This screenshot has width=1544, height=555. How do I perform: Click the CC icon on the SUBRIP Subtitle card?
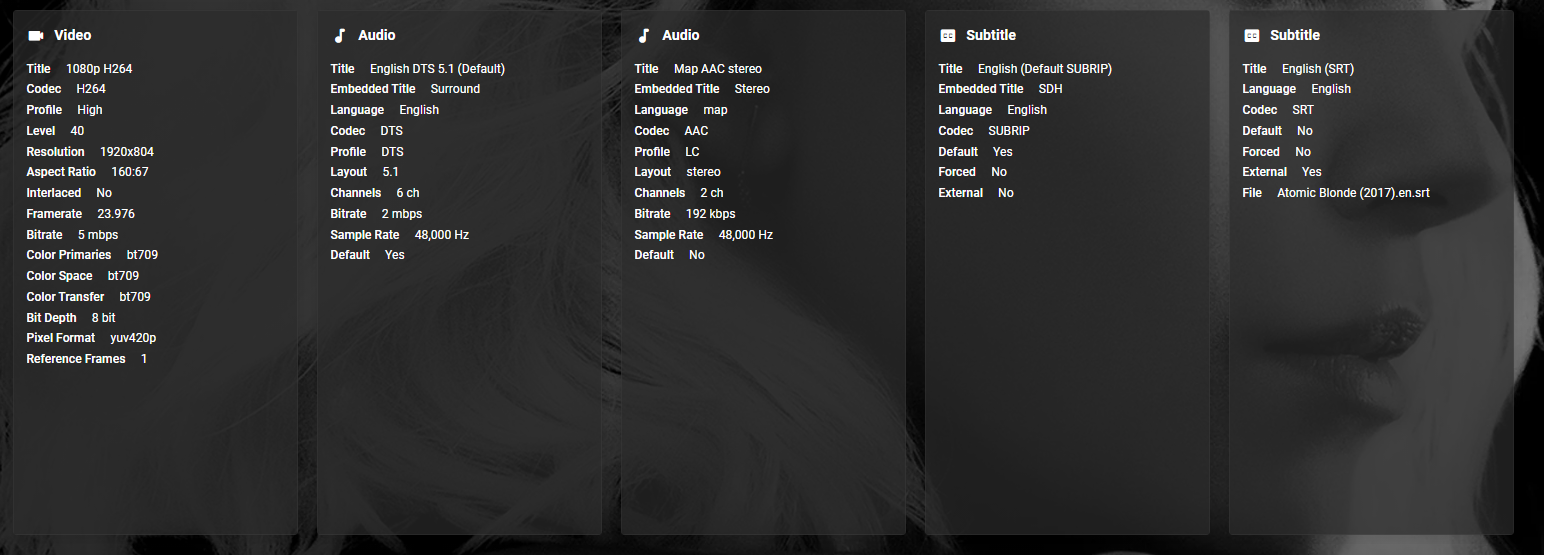pyautogui.click(x=948, y=35)
